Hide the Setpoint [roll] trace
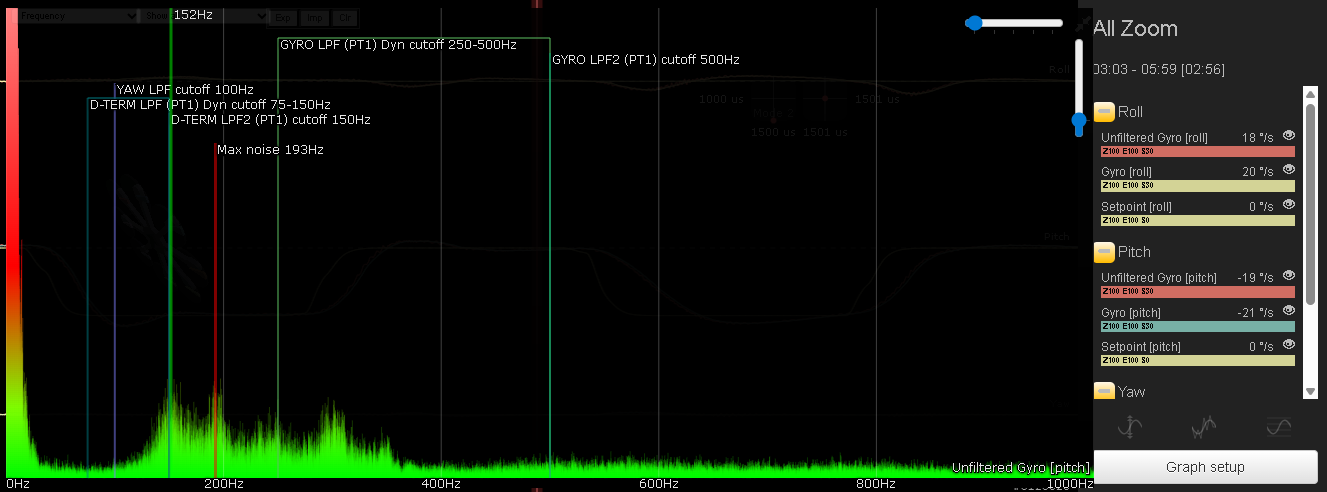Image resolution: width=1327 pixels, height=492 pixels. (x=1289, y=205)
